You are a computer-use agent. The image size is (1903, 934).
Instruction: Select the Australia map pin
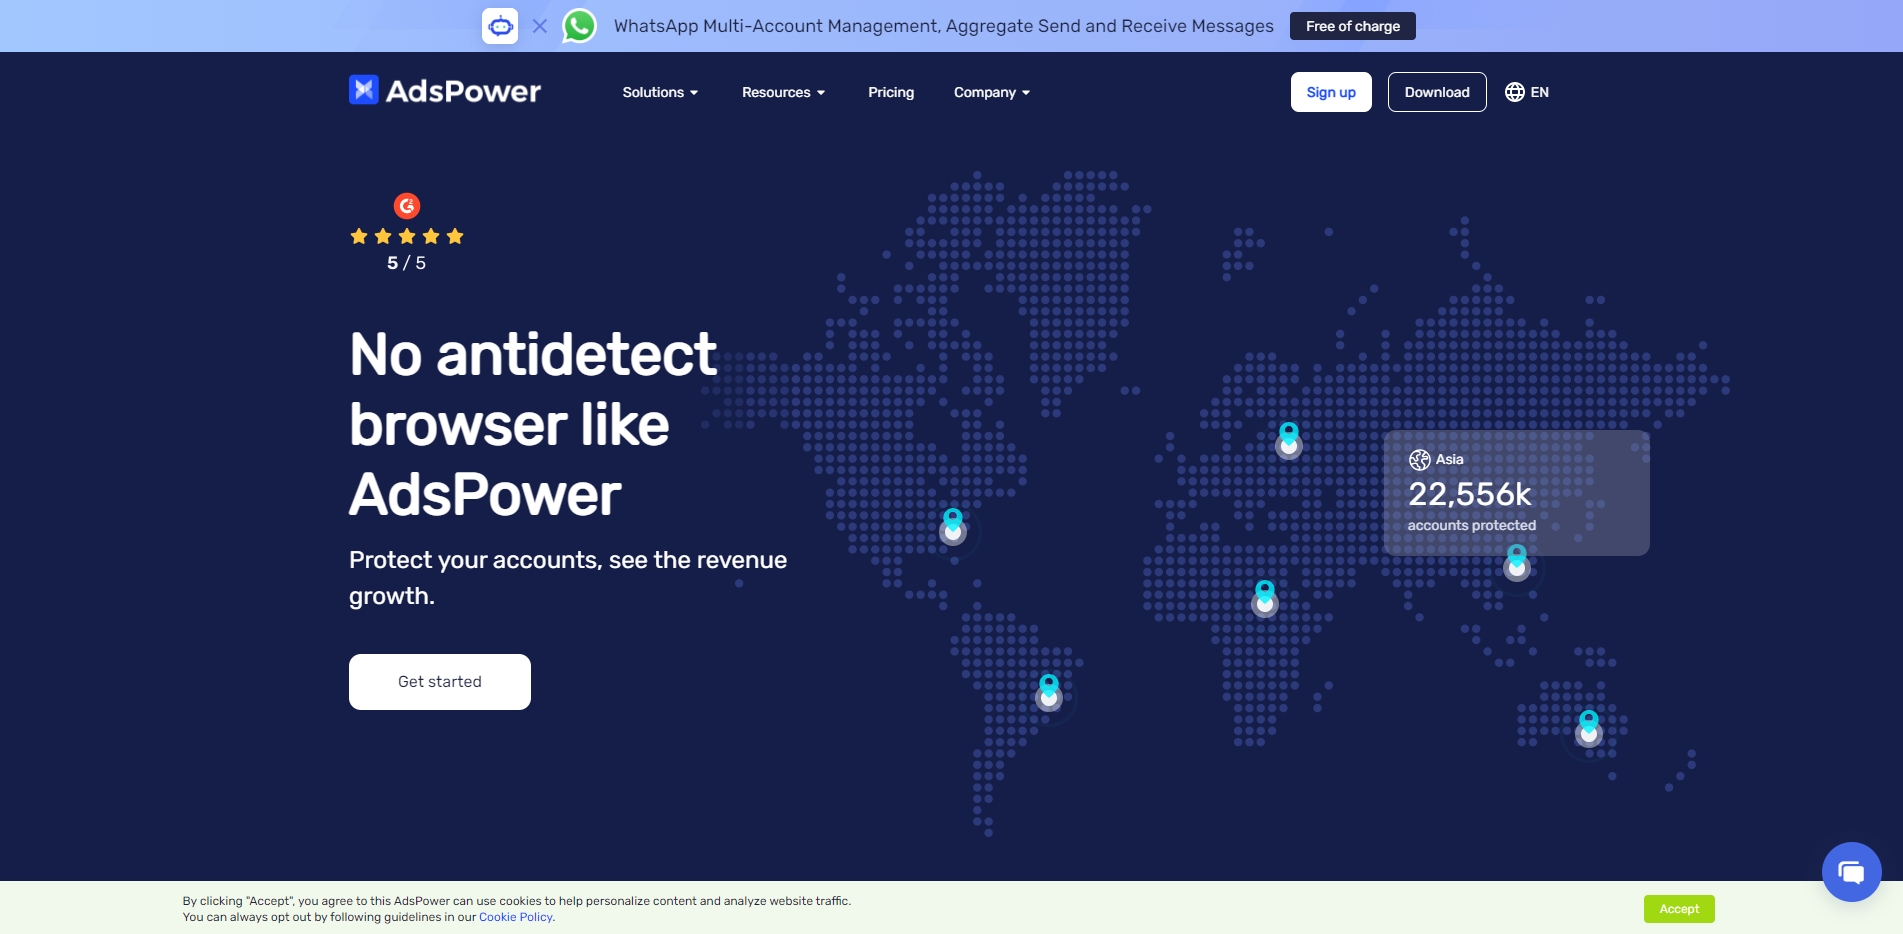1589,728
